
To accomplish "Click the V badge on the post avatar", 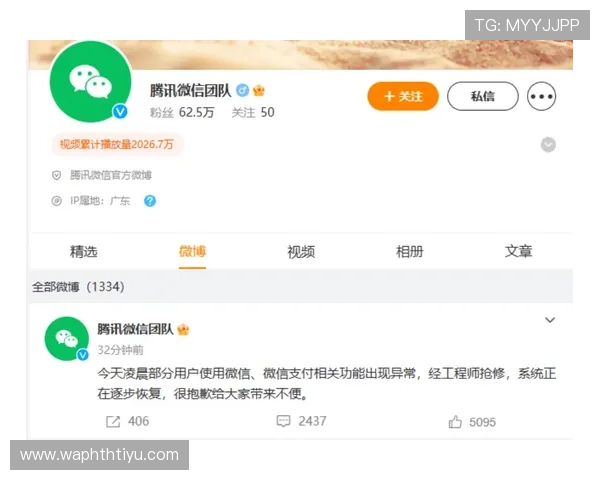I will (x=83, y=355).
